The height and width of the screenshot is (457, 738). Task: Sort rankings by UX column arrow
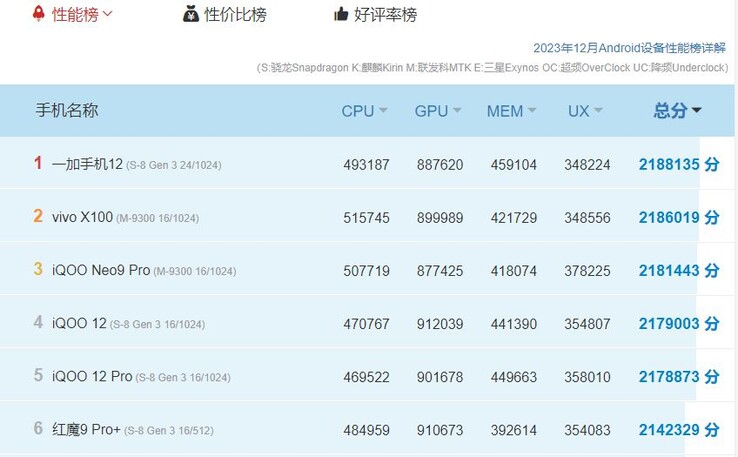point(598,110)
